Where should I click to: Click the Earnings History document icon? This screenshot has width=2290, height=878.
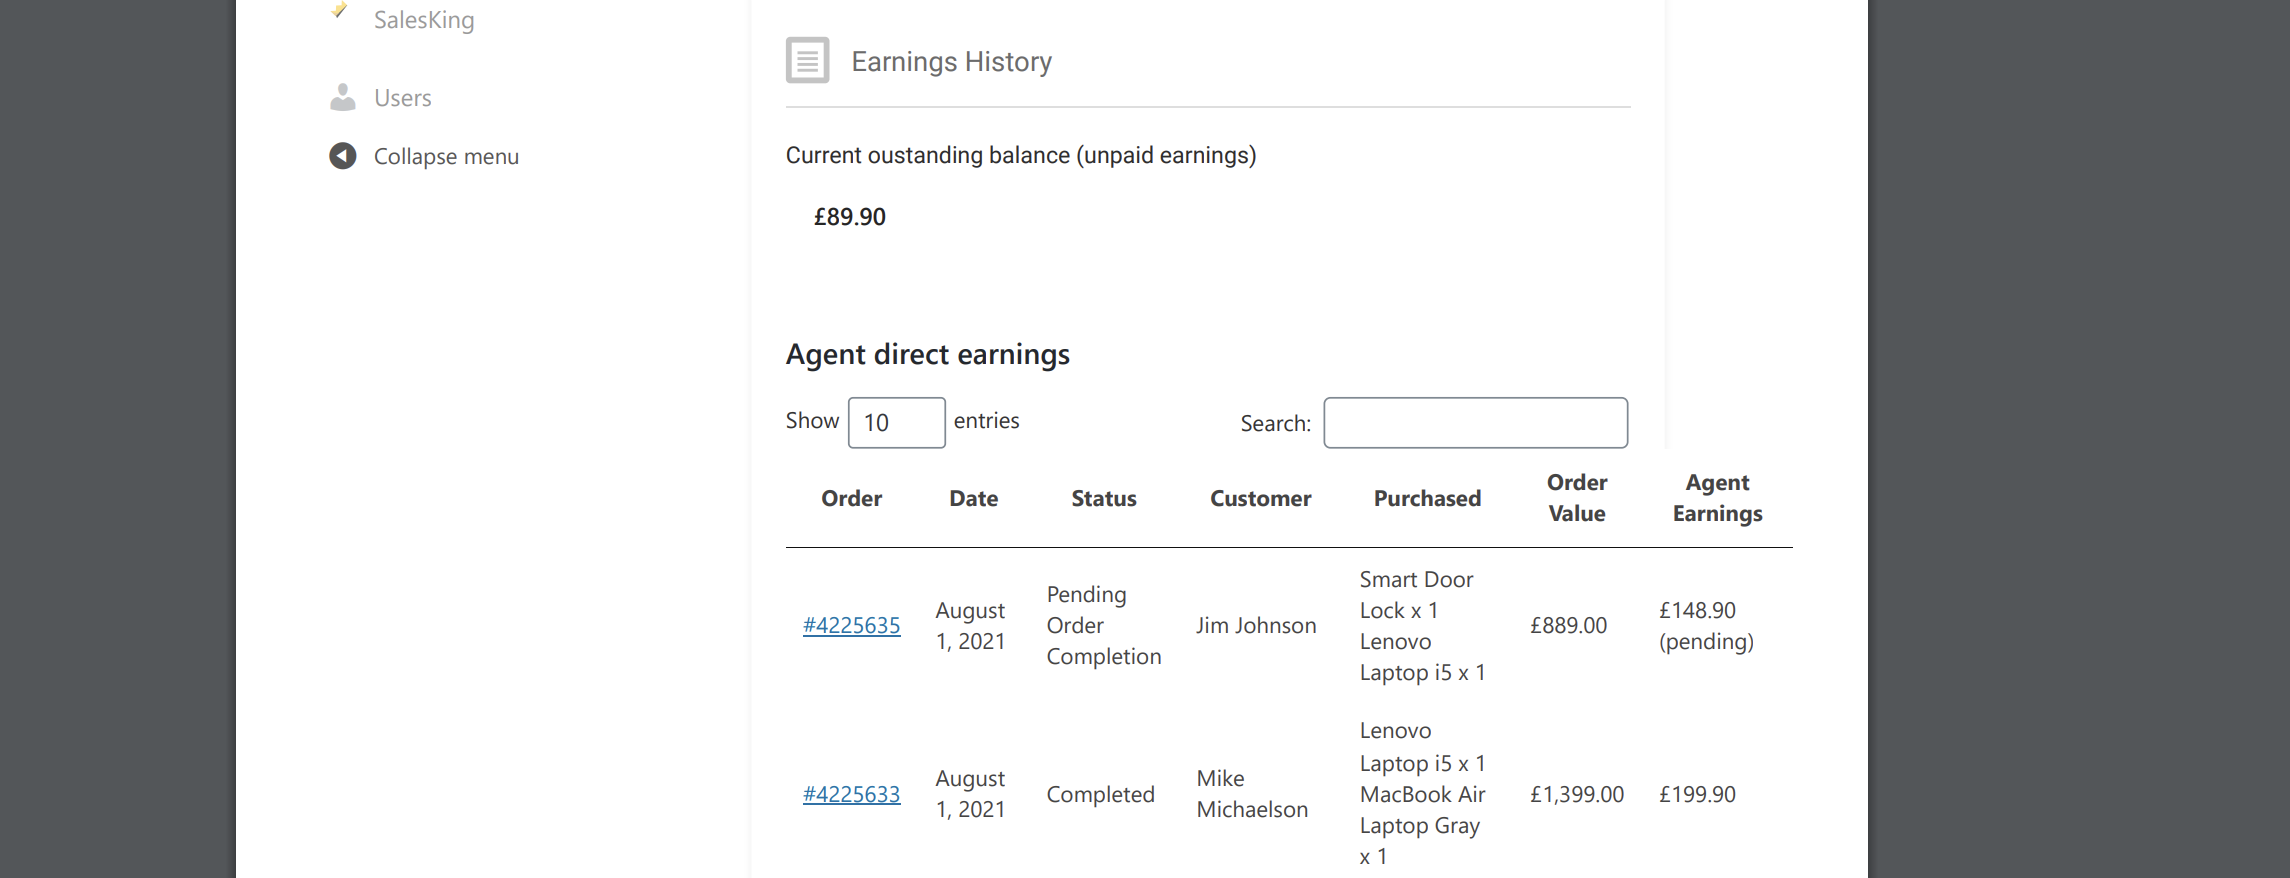coord(808,60)
